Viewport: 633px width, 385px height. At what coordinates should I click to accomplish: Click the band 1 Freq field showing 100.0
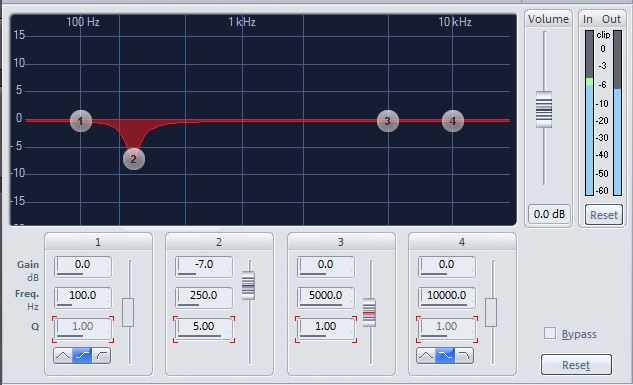tap(83, 297)
